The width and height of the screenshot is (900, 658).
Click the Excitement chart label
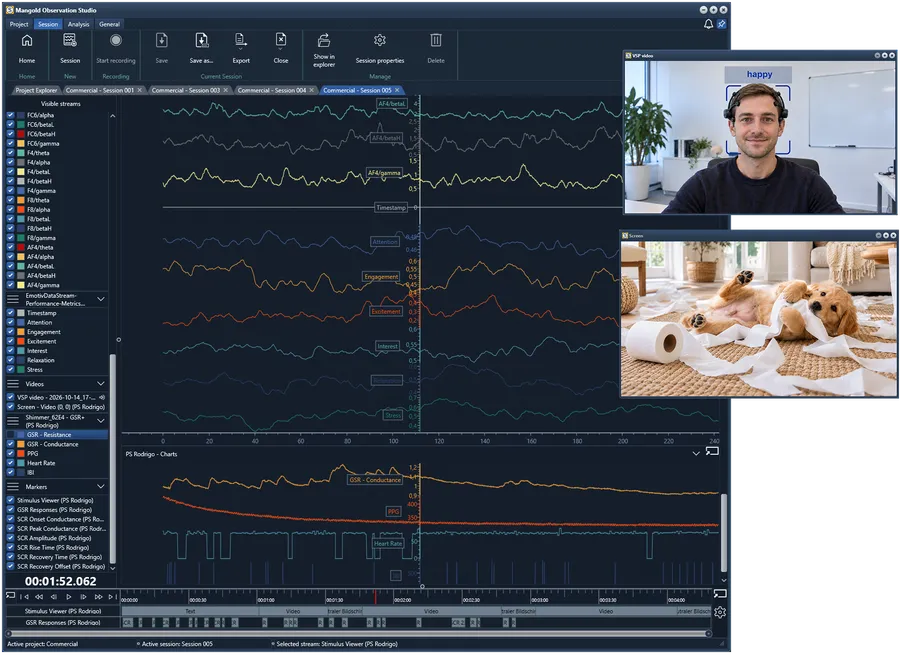(386, 312)
